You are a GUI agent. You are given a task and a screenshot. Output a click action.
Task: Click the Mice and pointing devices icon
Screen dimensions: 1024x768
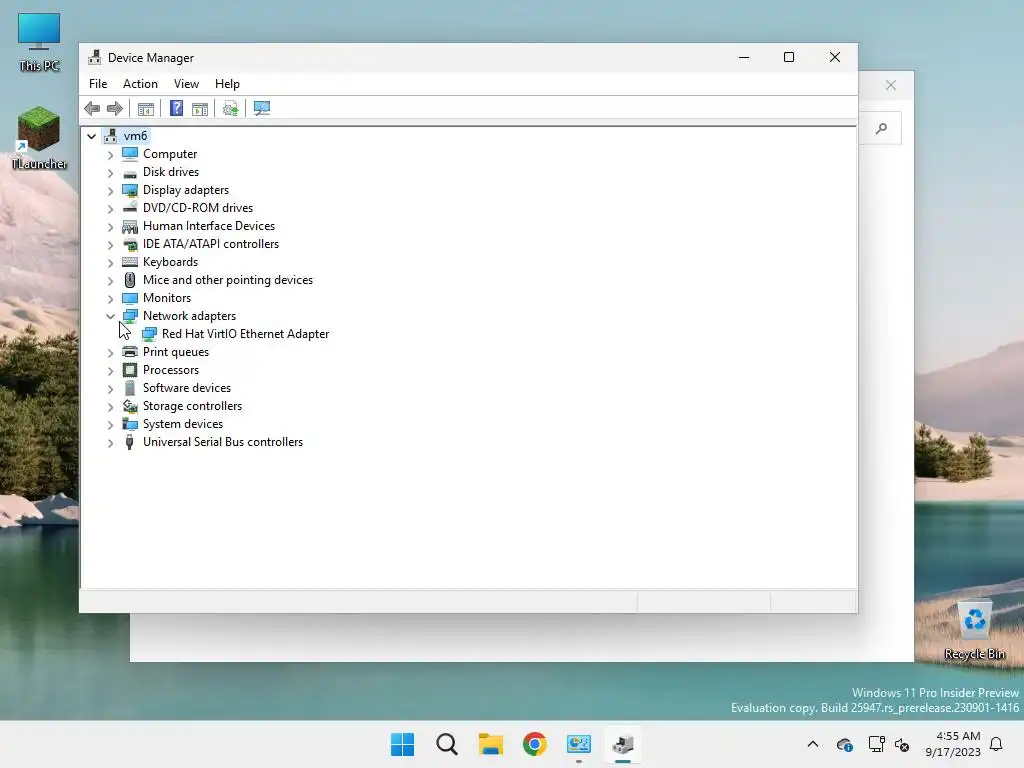click(130, 280)
